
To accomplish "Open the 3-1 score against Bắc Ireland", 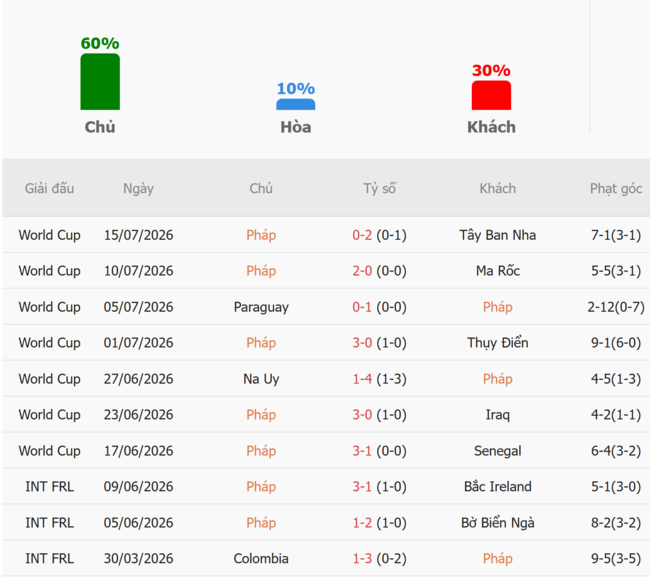I will 362,487.
